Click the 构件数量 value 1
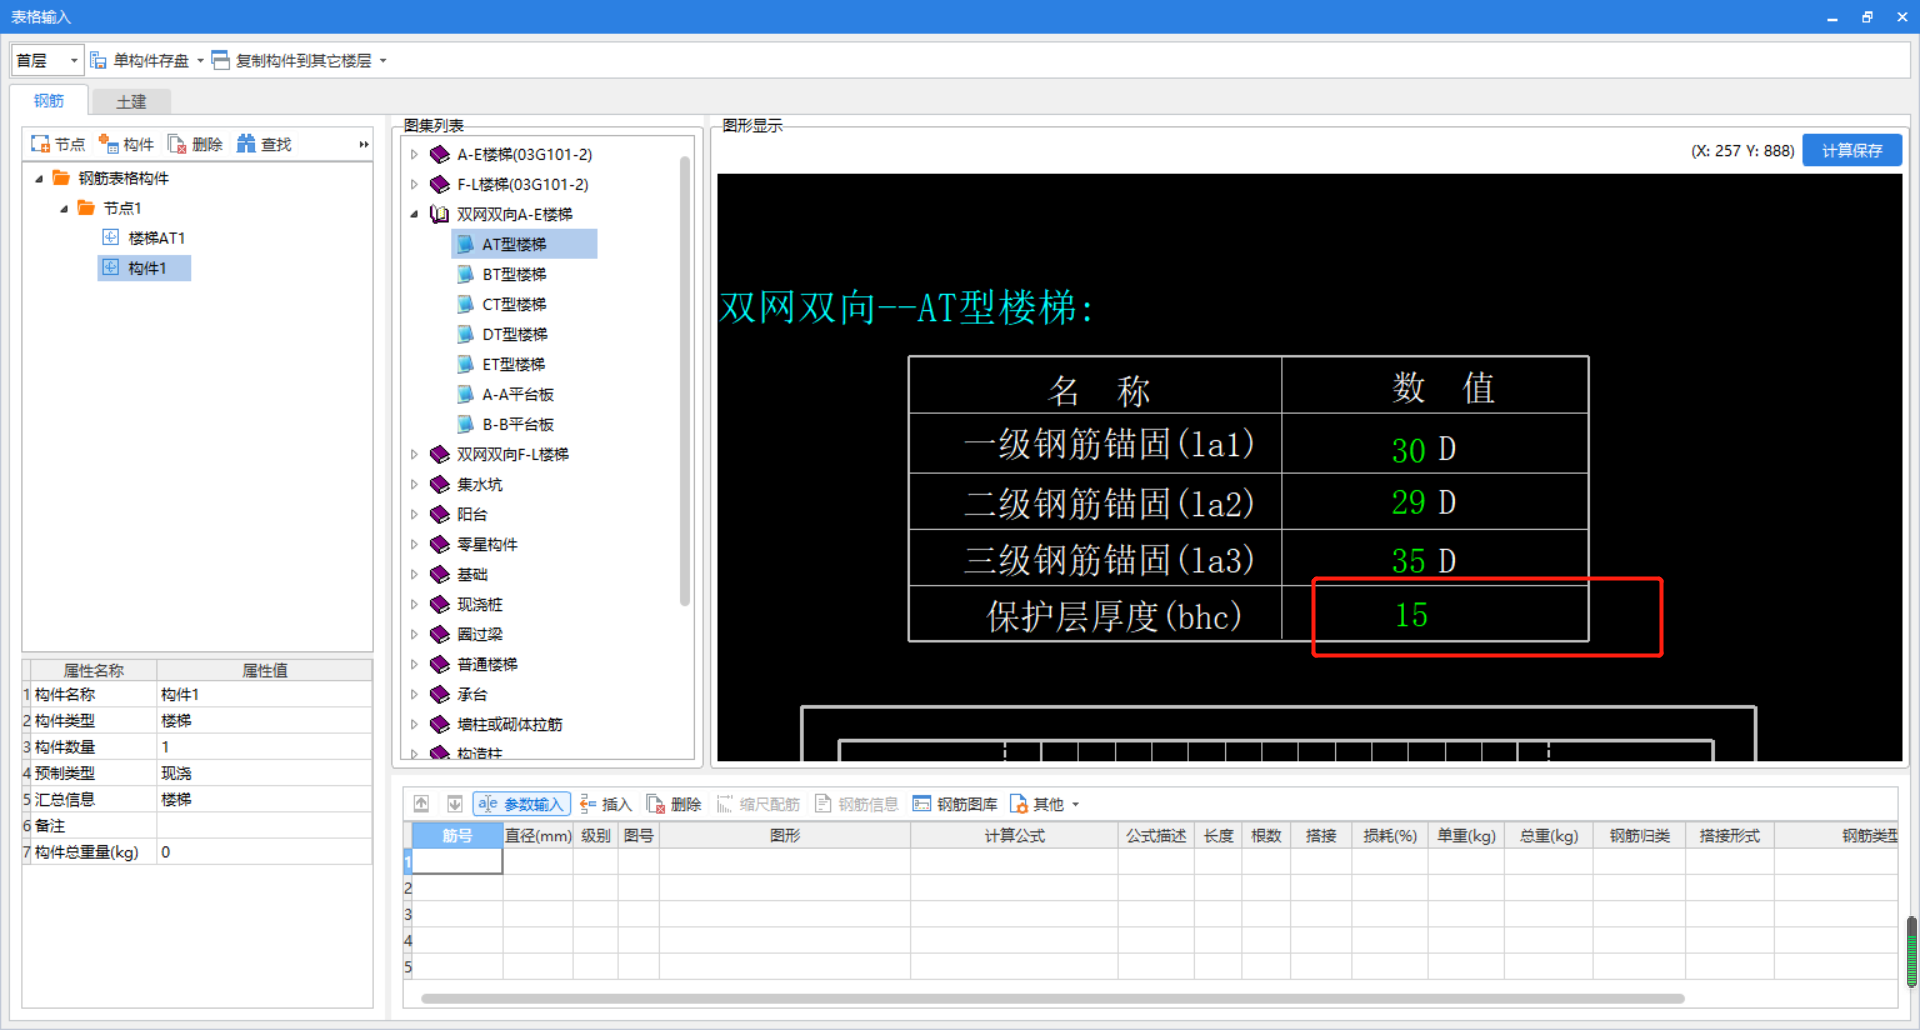 pos(264,747)
